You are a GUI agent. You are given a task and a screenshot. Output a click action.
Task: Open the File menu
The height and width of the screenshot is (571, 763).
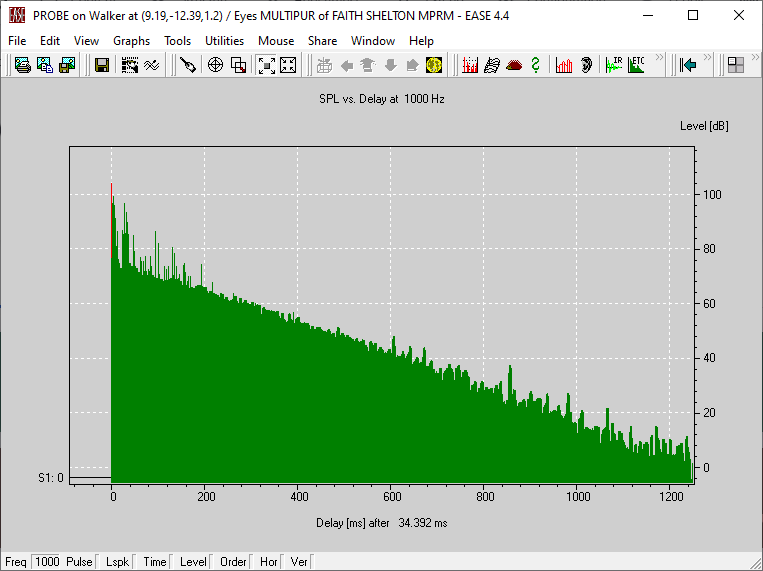point(17,41)
